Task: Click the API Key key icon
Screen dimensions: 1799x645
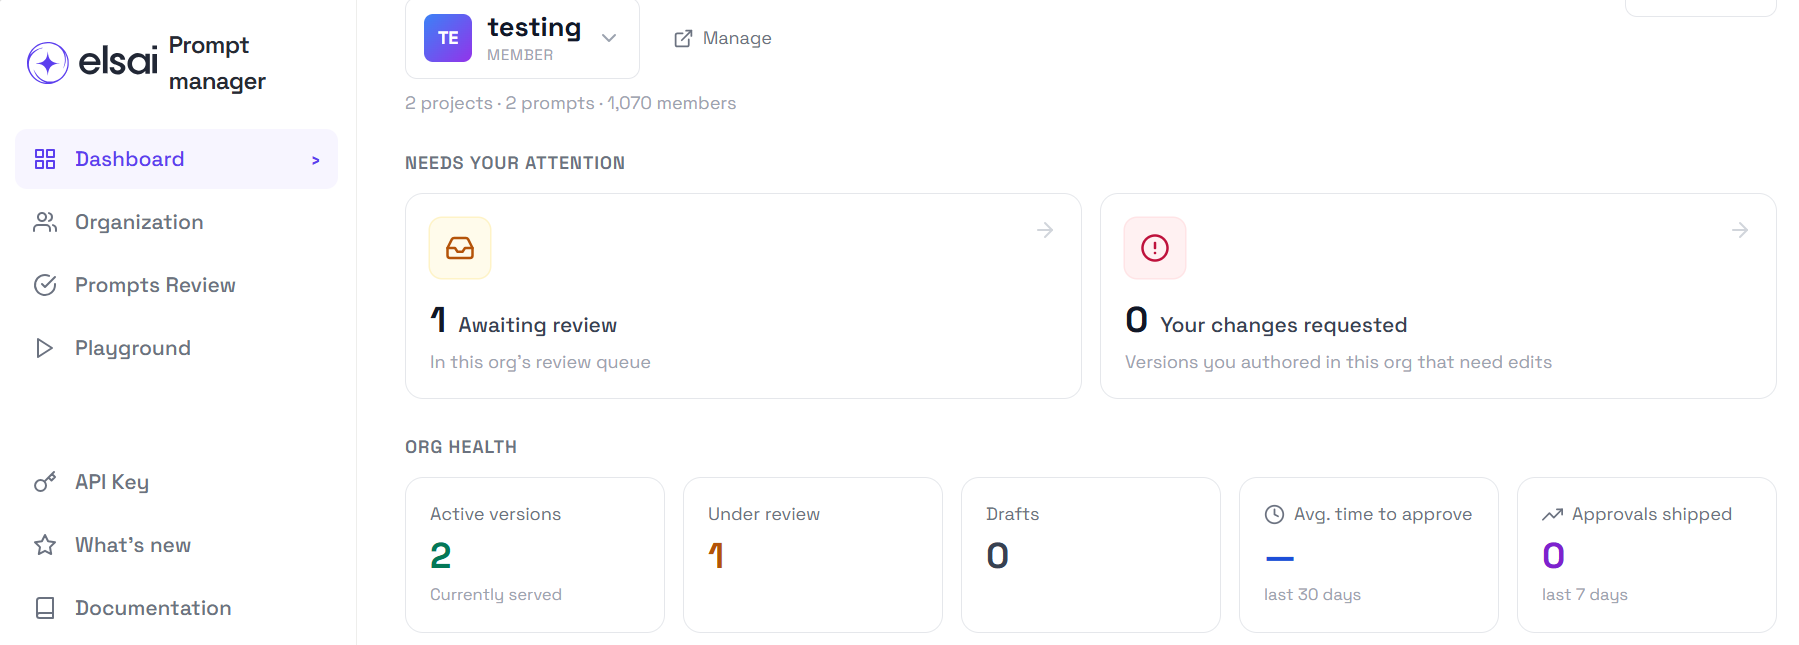Action: (45, 482)
